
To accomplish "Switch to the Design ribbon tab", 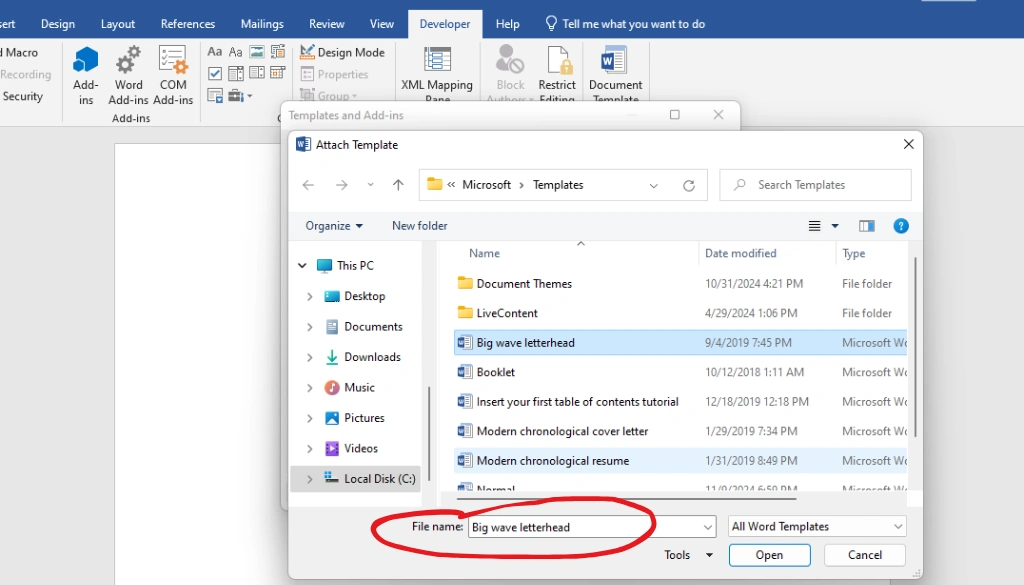I will coord(57,24).
